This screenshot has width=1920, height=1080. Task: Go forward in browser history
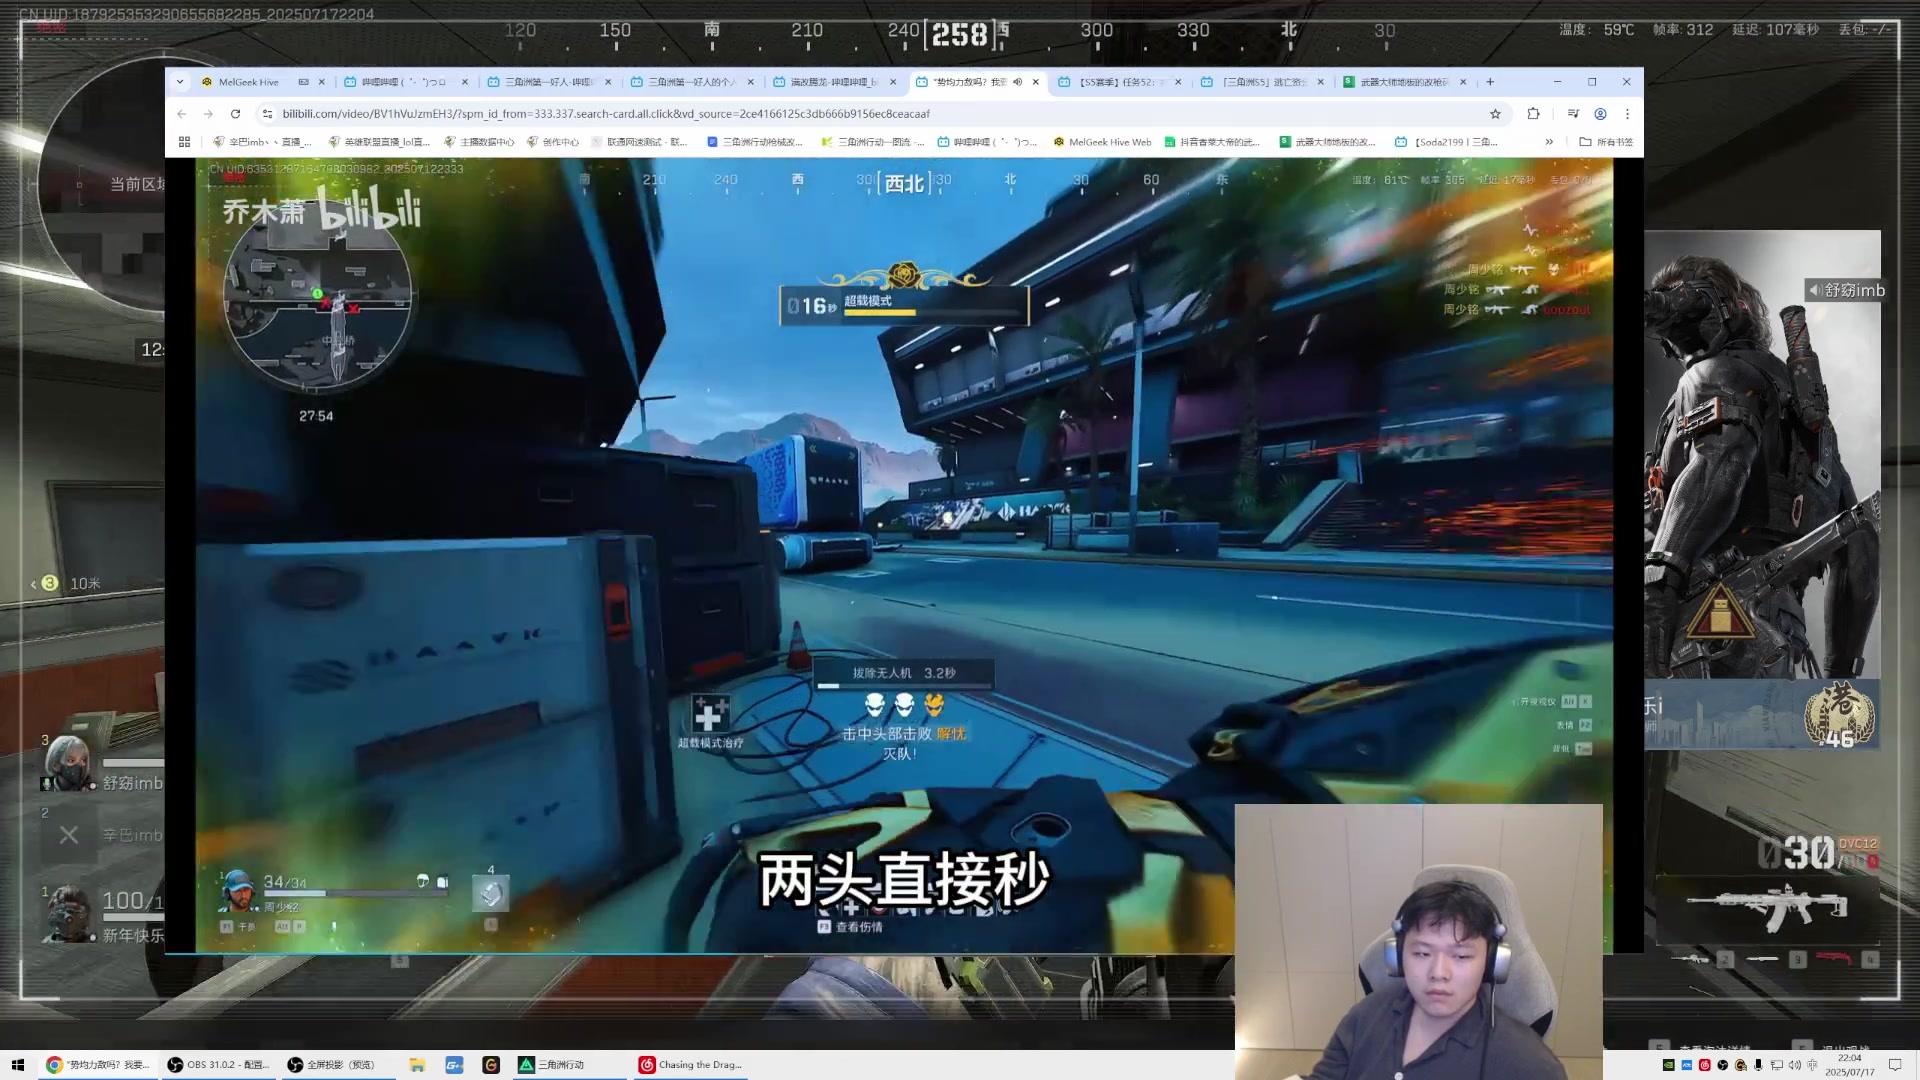point(208,114)
